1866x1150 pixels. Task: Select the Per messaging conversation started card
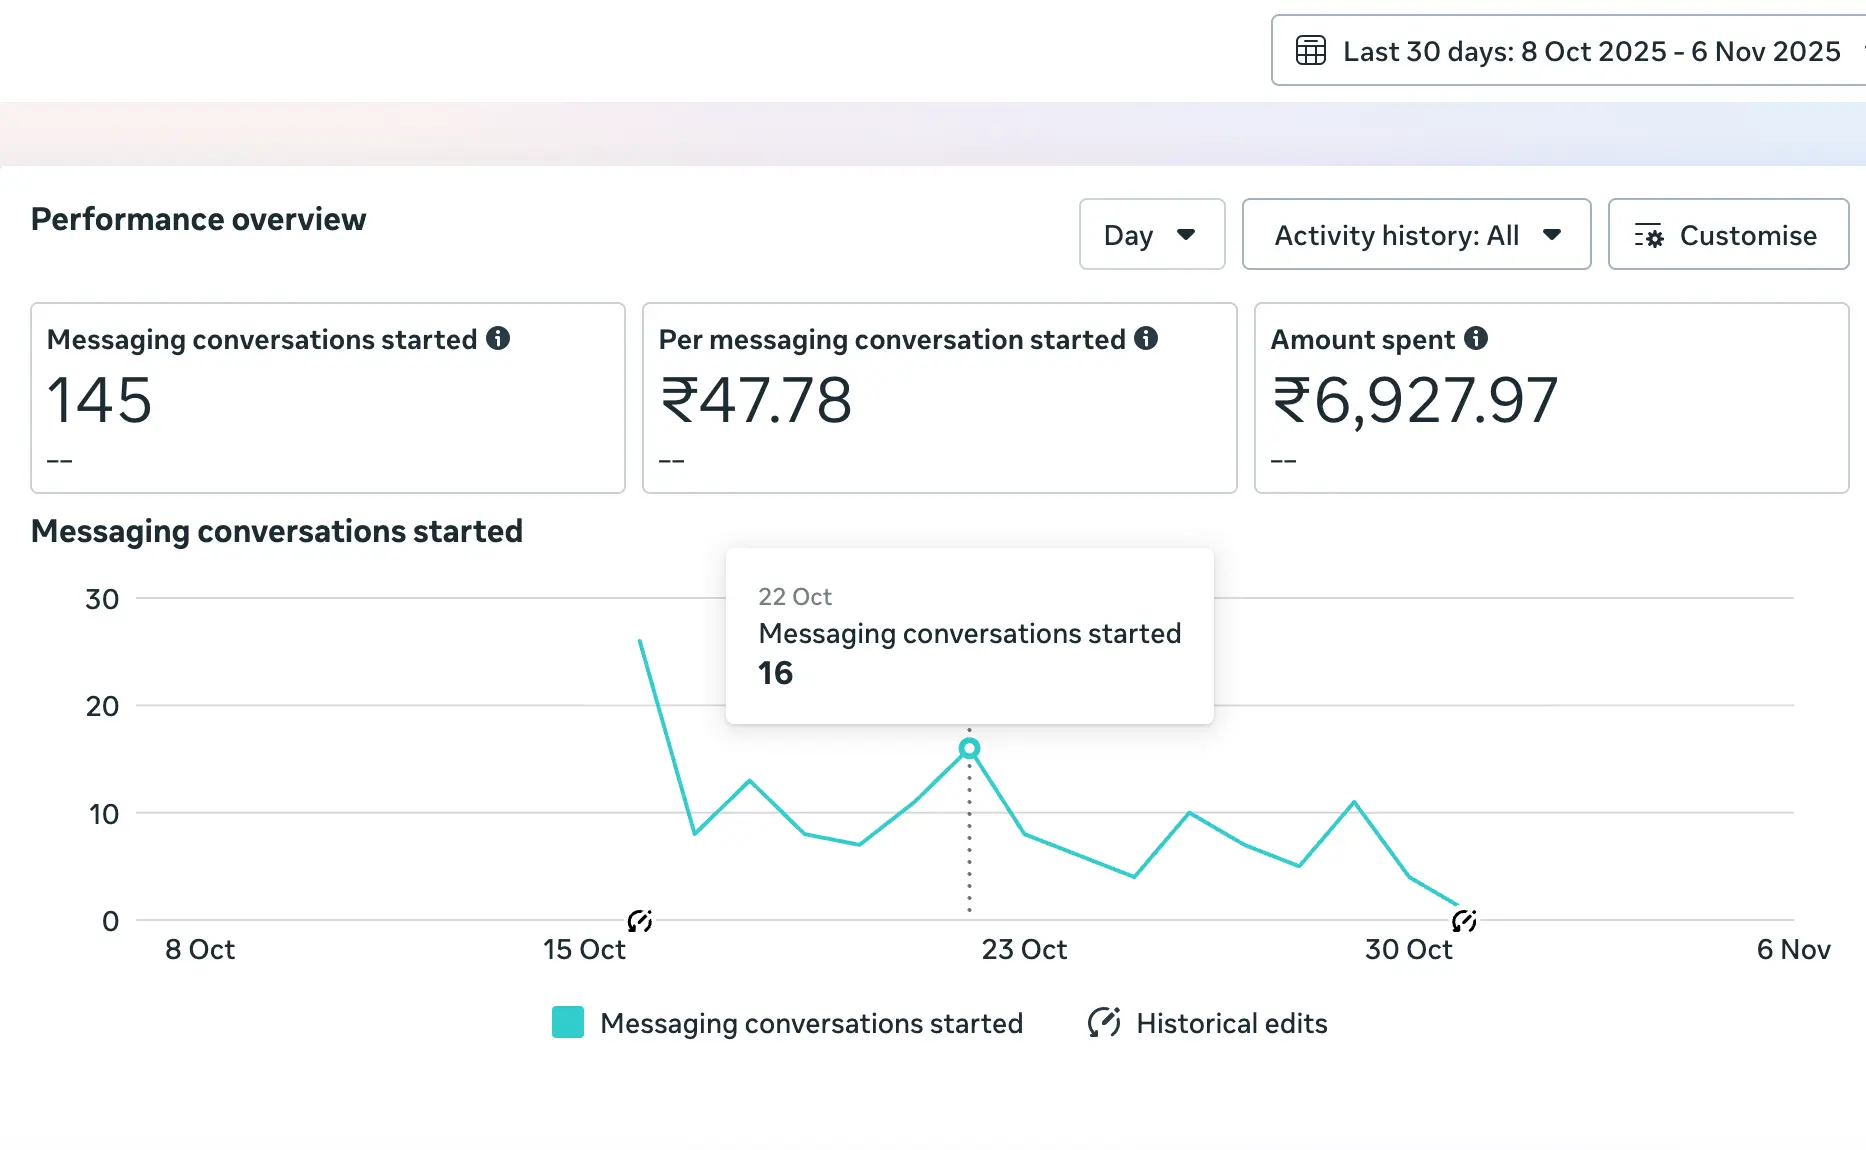(939, 398)
